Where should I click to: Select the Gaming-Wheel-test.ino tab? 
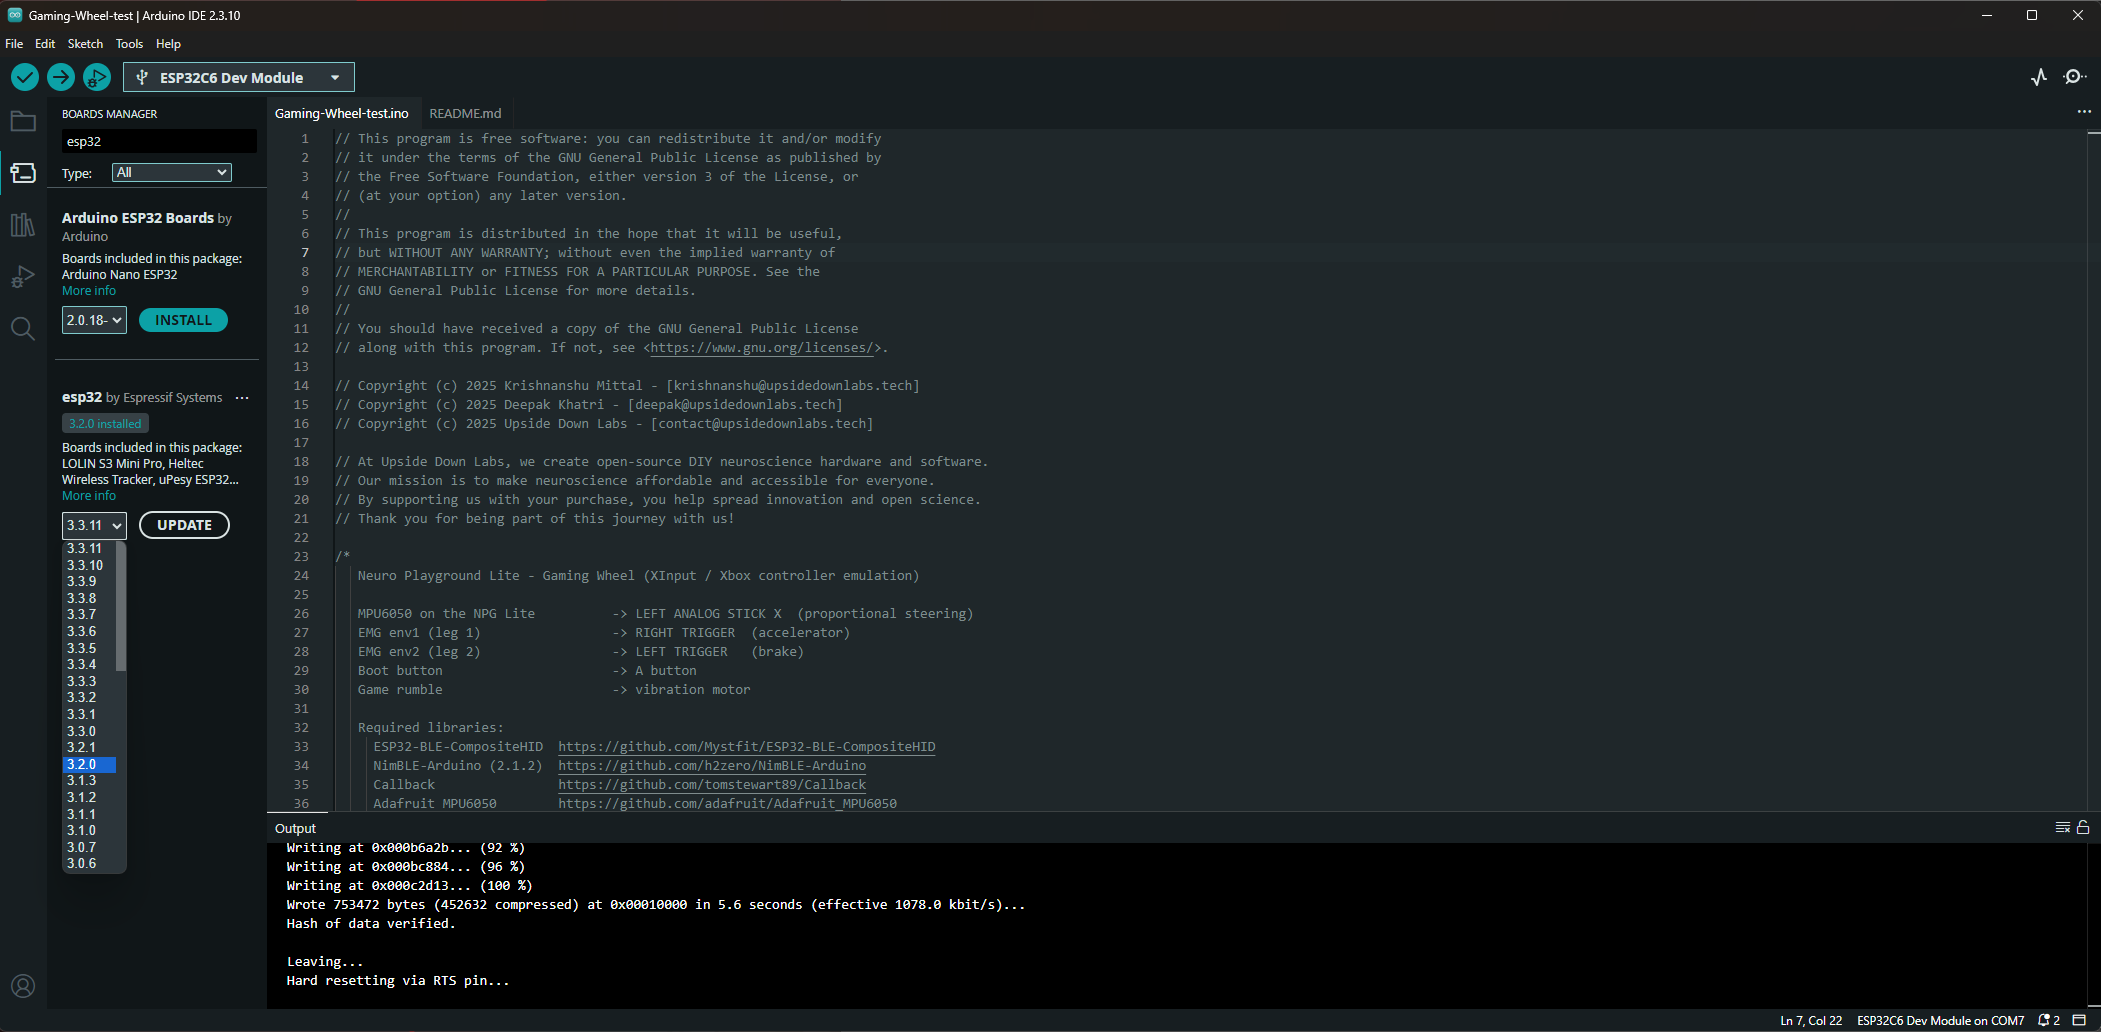point(342,113)
